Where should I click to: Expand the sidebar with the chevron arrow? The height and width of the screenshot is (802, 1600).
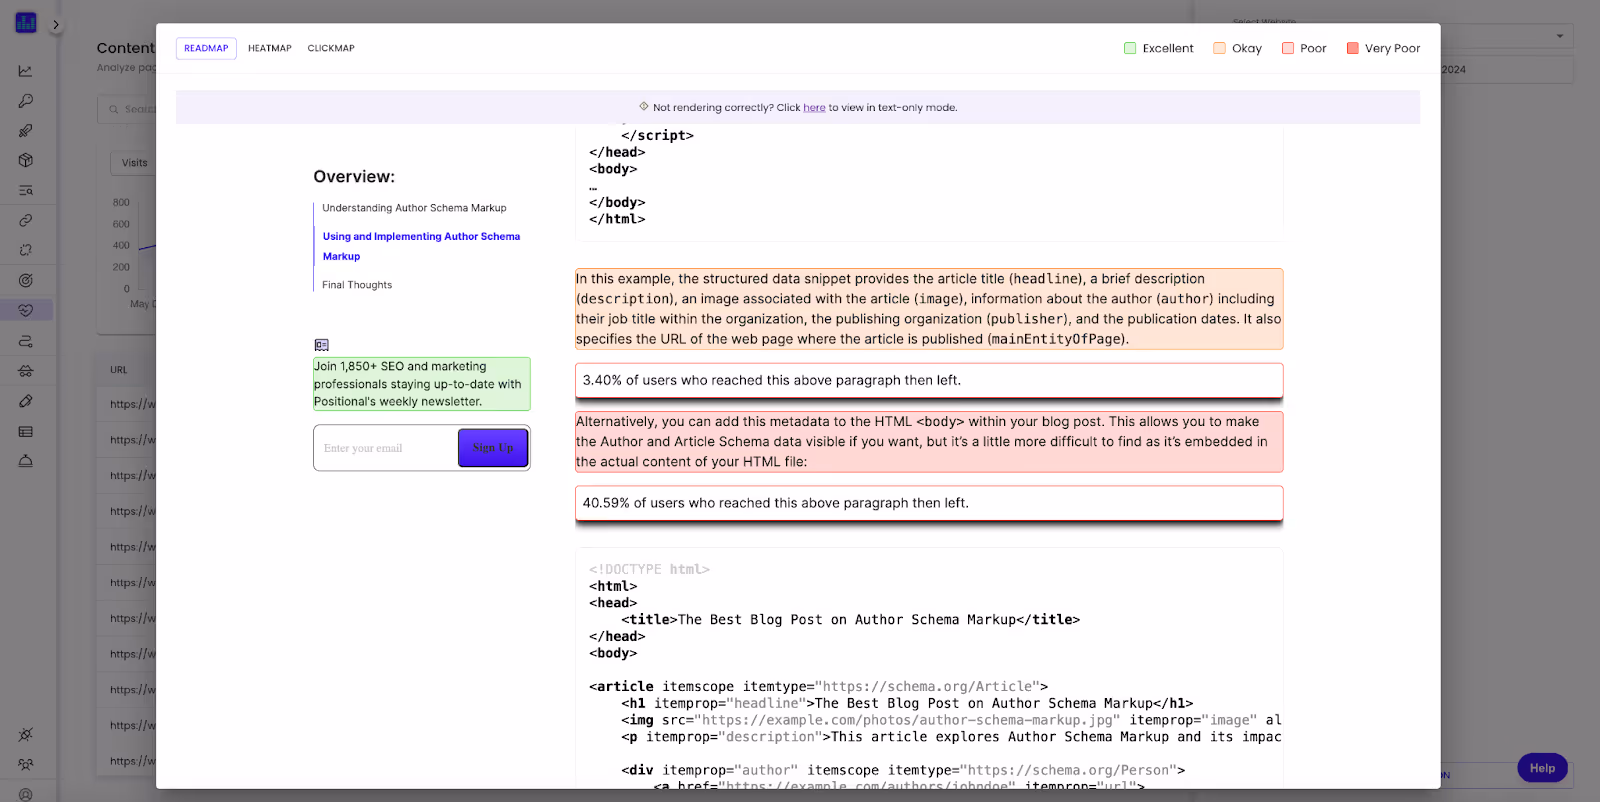tap(56, 25)
